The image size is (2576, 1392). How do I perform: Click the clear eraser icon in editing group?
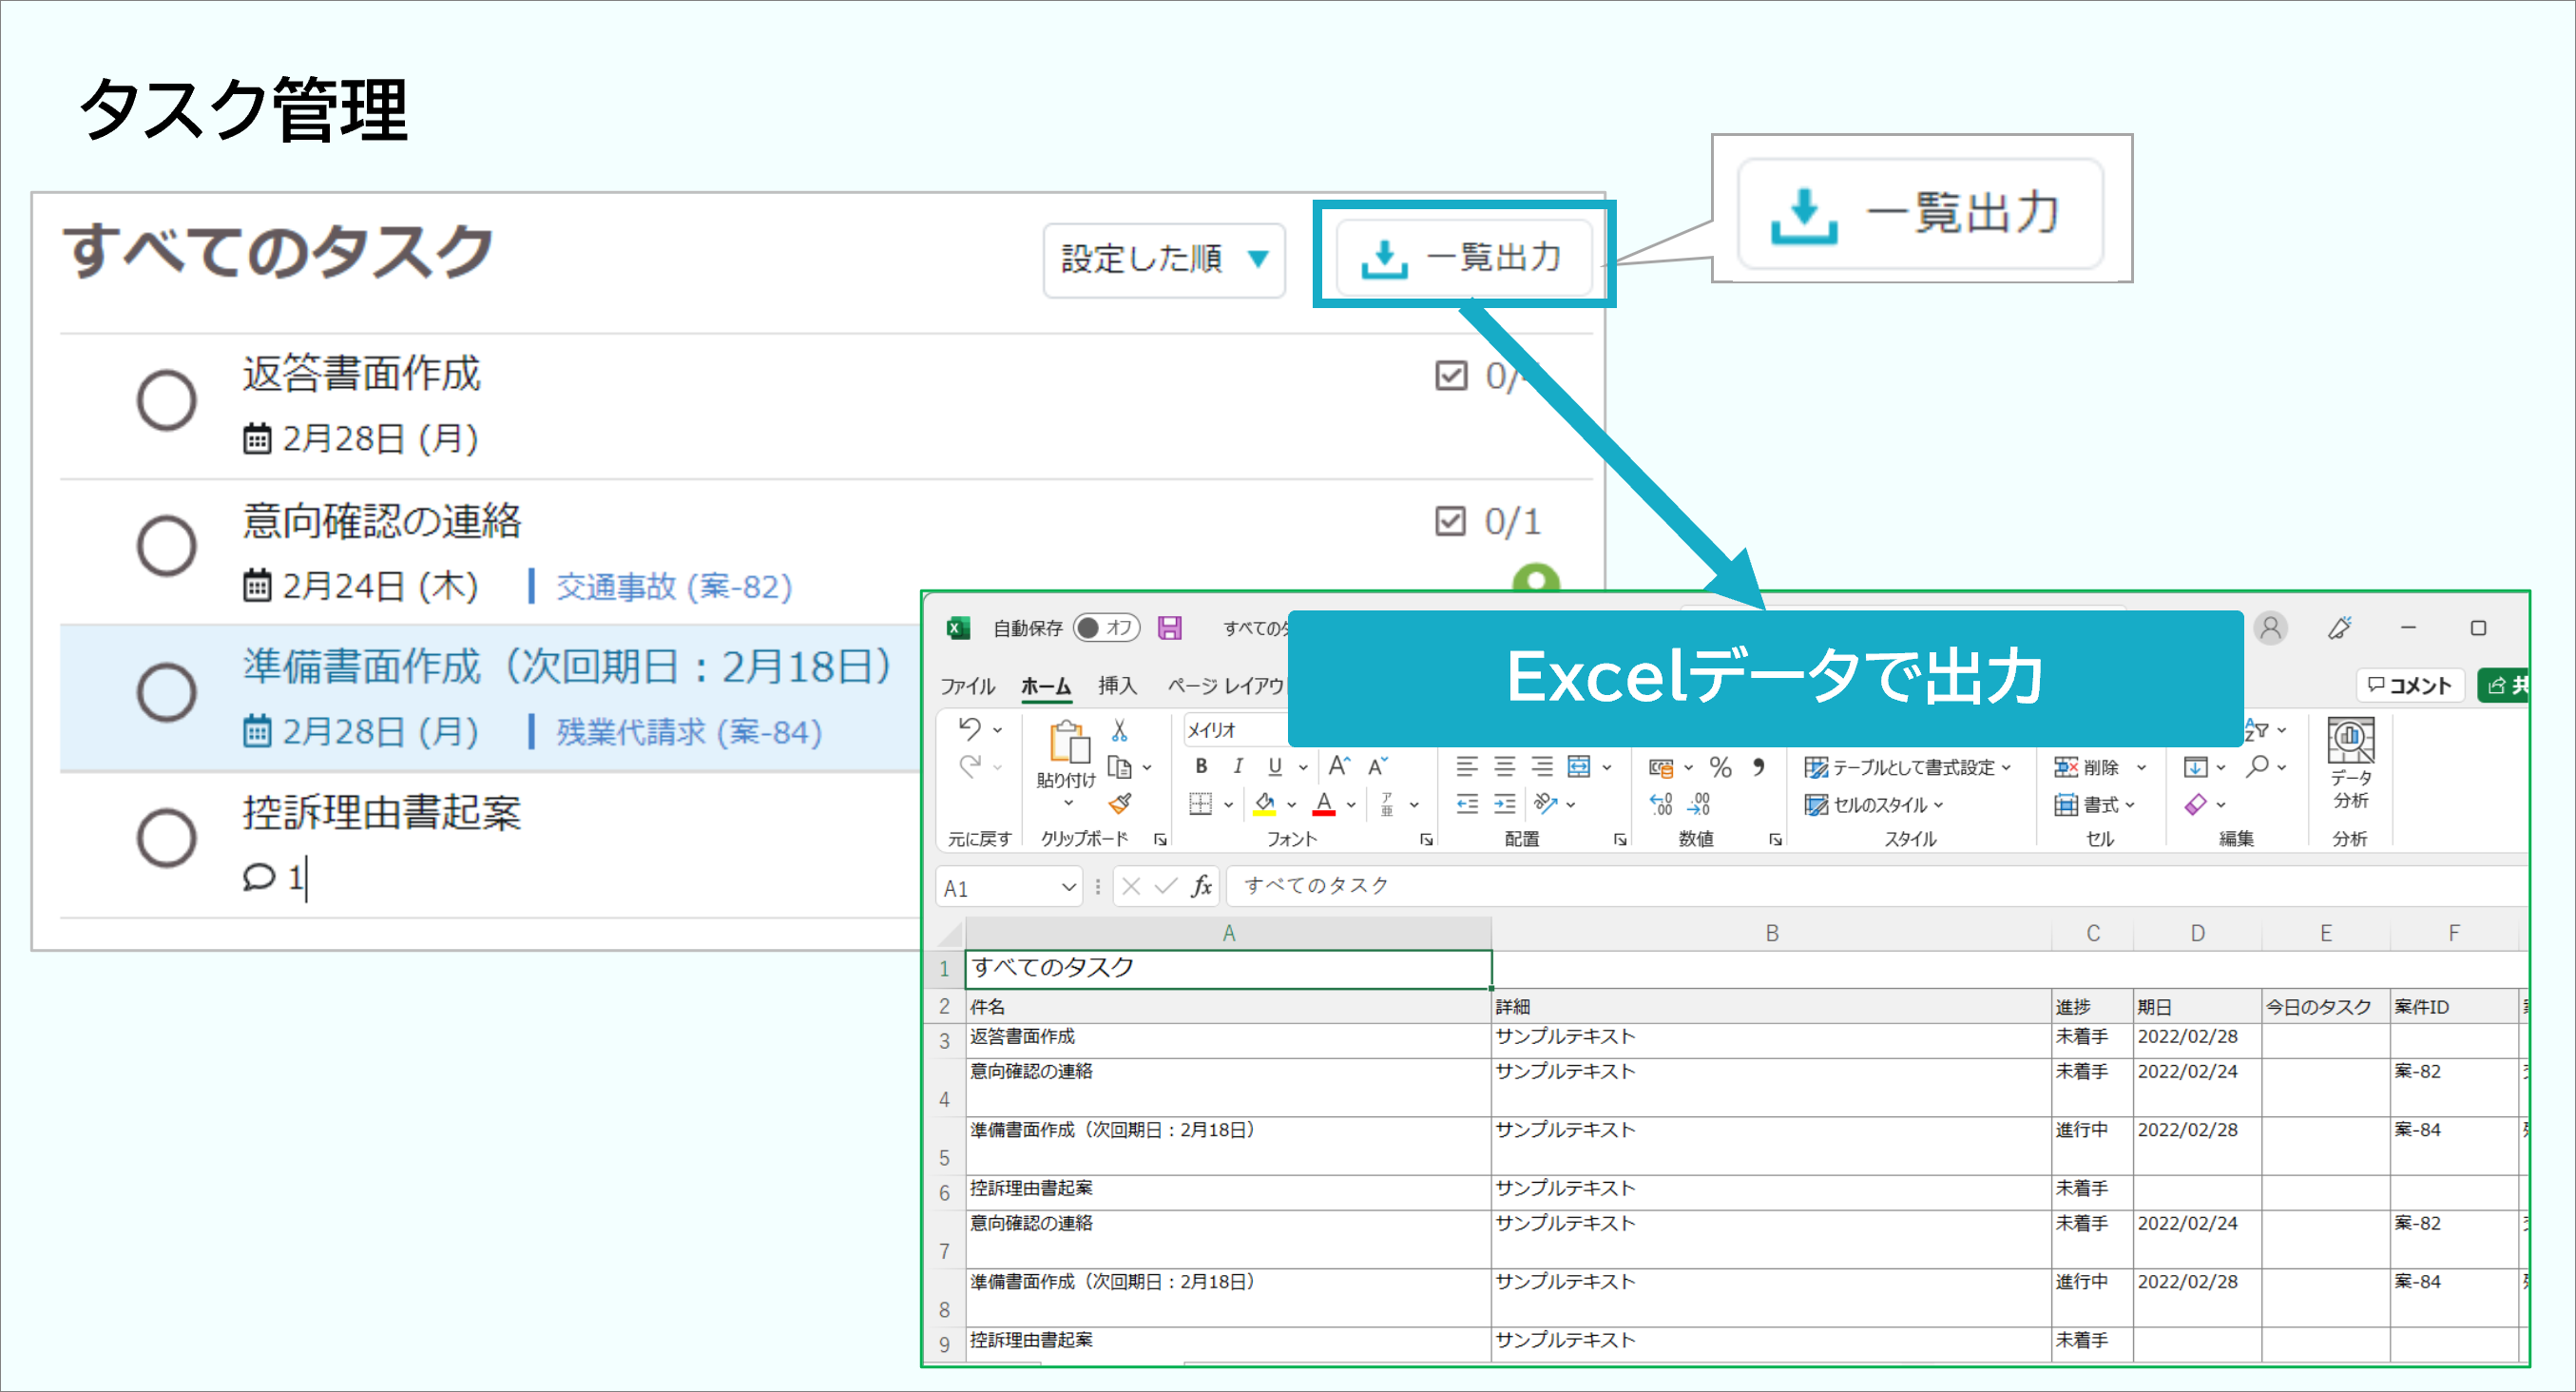[2195, 804]
